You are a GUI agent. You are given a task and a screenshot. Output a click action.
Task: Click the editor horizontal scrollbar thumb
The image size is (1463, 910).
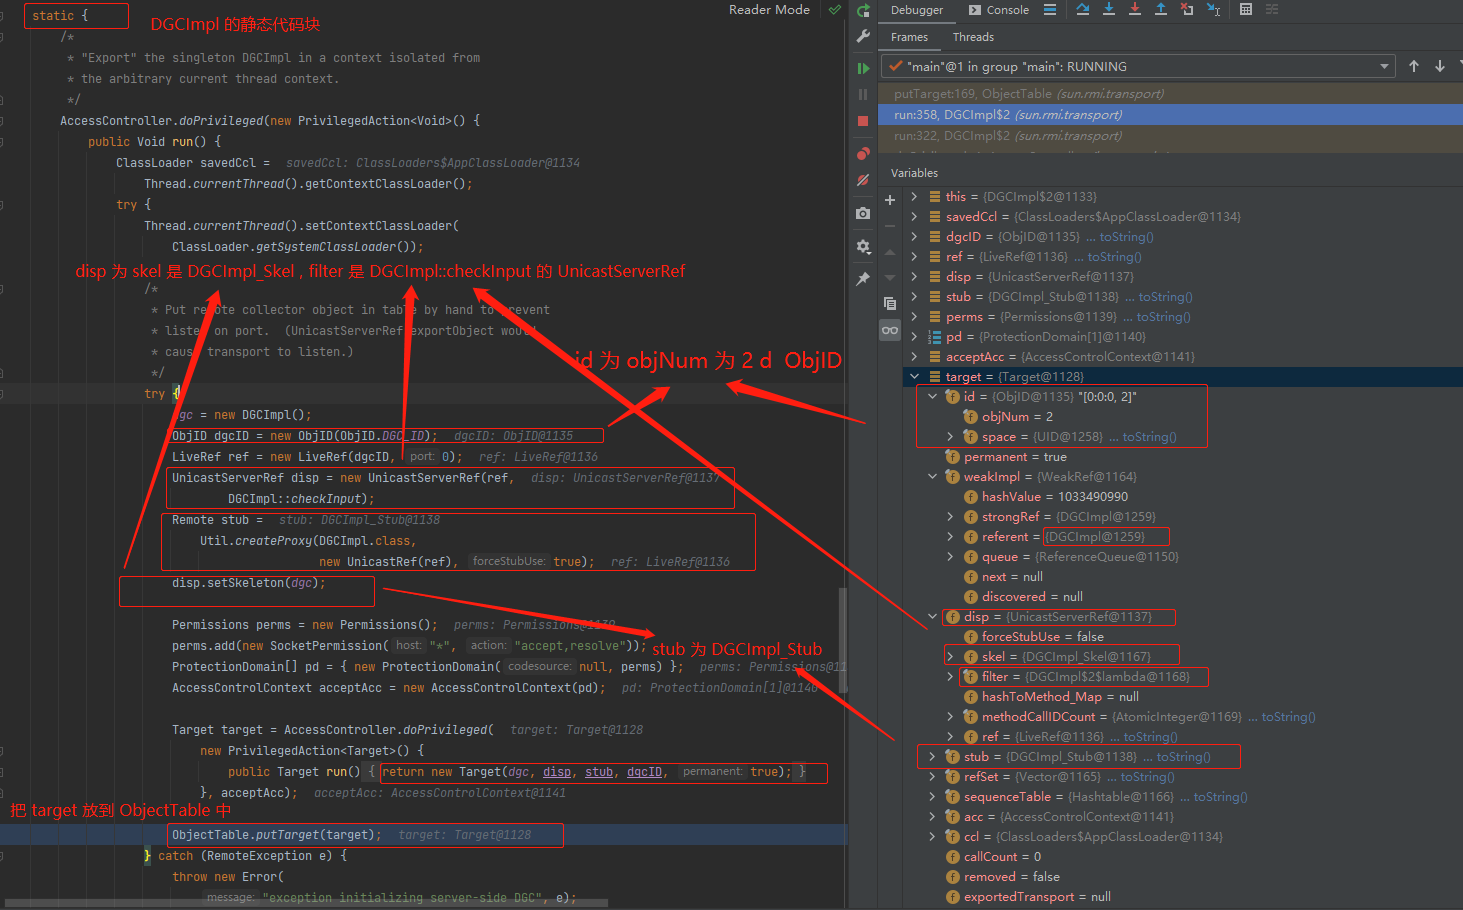click(x=305, y=903)
